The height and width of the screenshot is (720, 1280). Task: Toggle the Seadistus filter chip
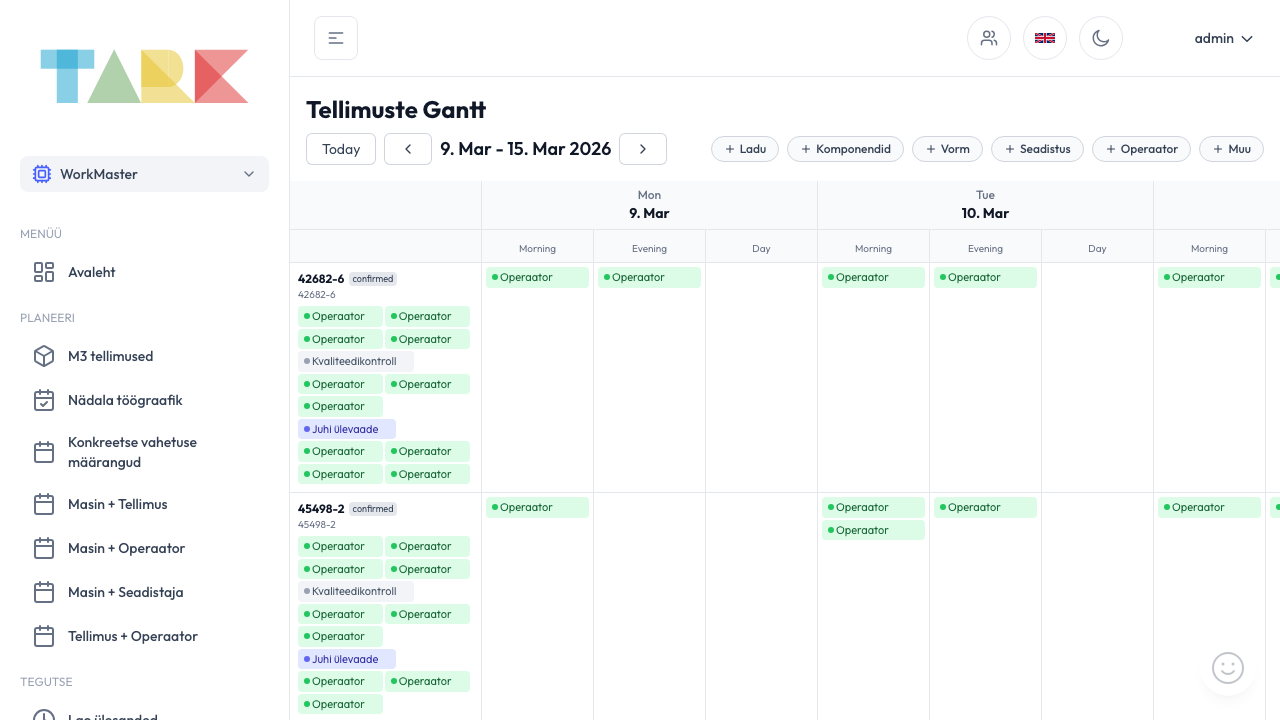click(1037, 148)
